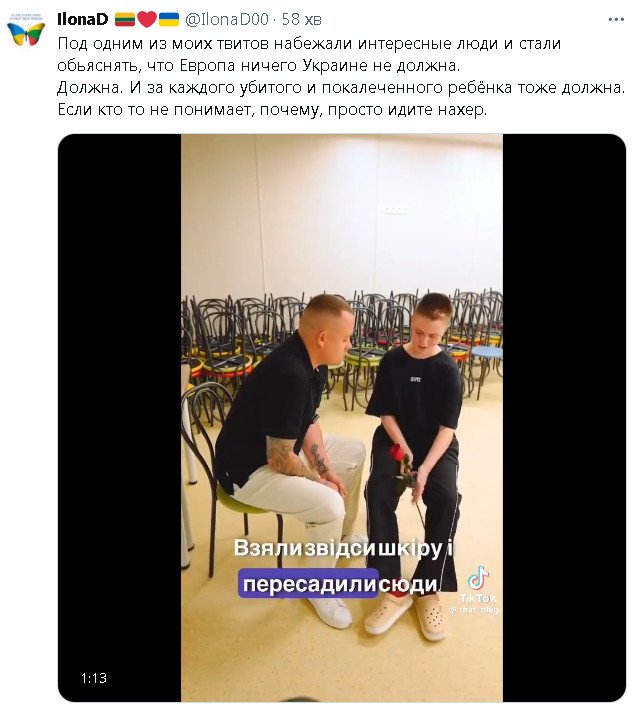Open the @IlonaD00 handle link

[227, 20]
